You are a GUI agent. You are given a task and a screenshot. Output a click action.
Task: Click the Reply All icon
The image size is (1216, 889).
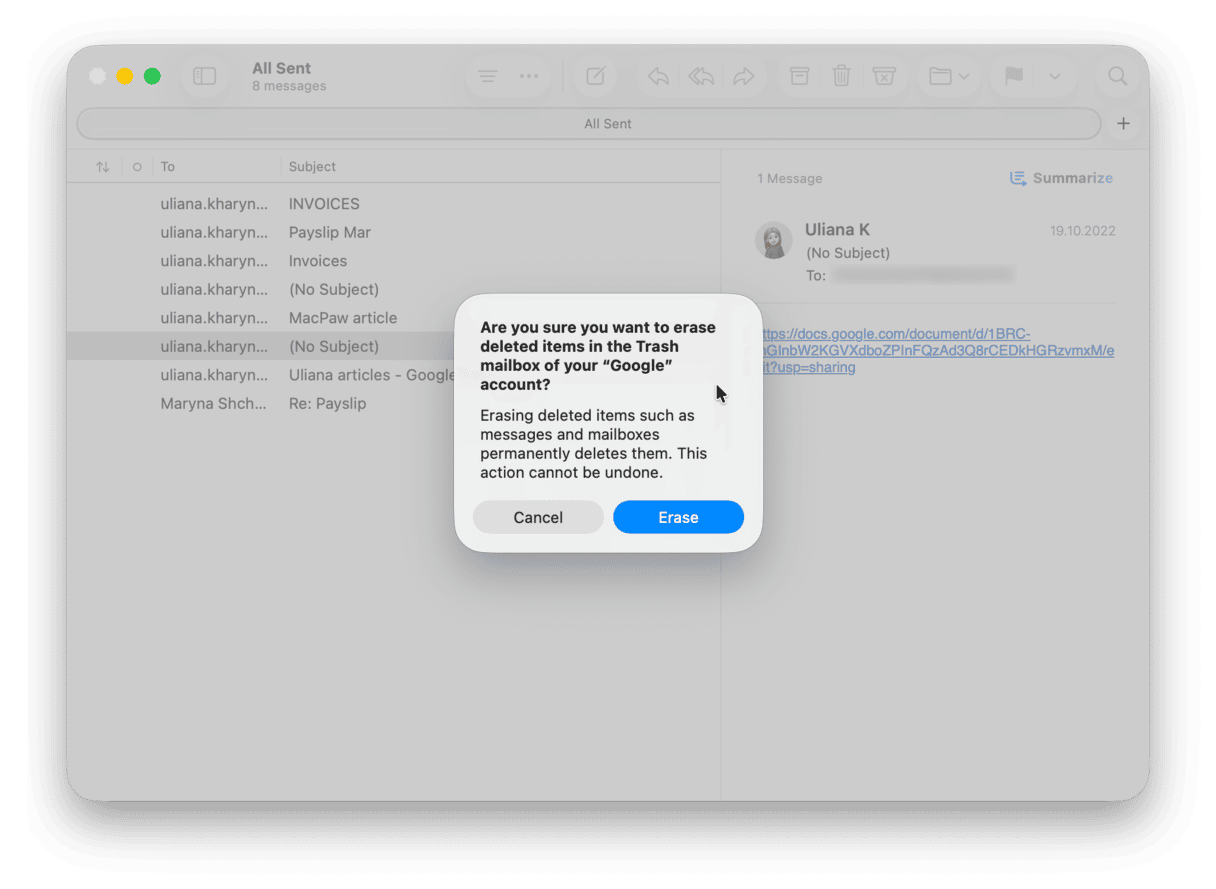pos(701,77)
